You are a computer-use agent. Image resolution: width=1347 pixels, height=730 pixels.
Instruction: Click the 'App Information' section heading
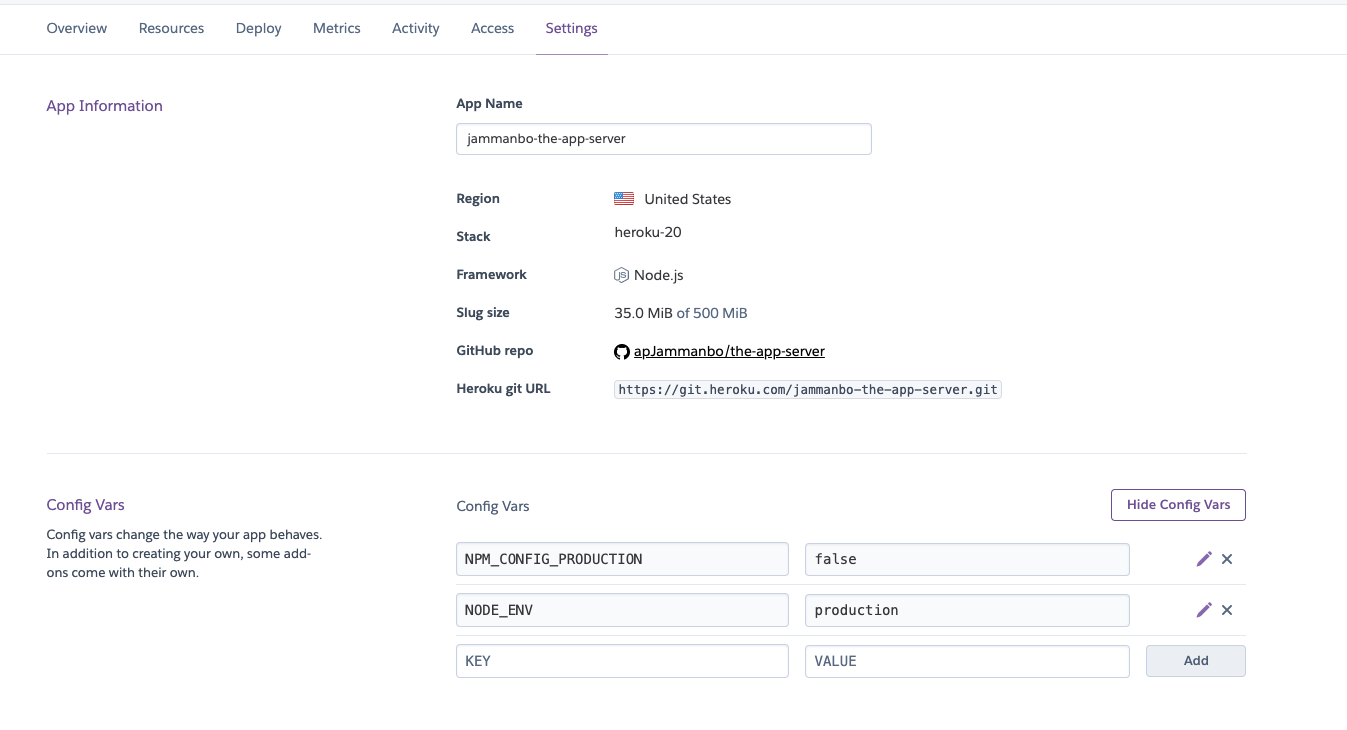click(105, 106)
